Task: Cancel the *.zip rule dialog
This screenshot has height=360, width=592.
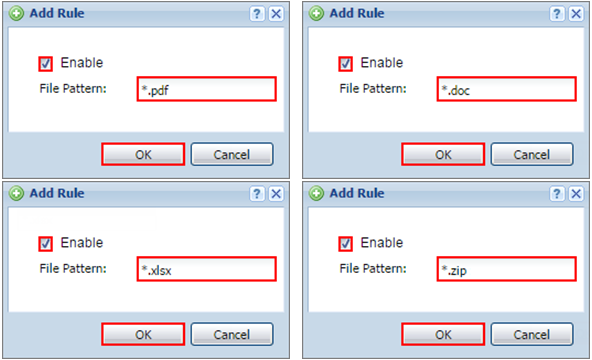Action: pos(532,334)
